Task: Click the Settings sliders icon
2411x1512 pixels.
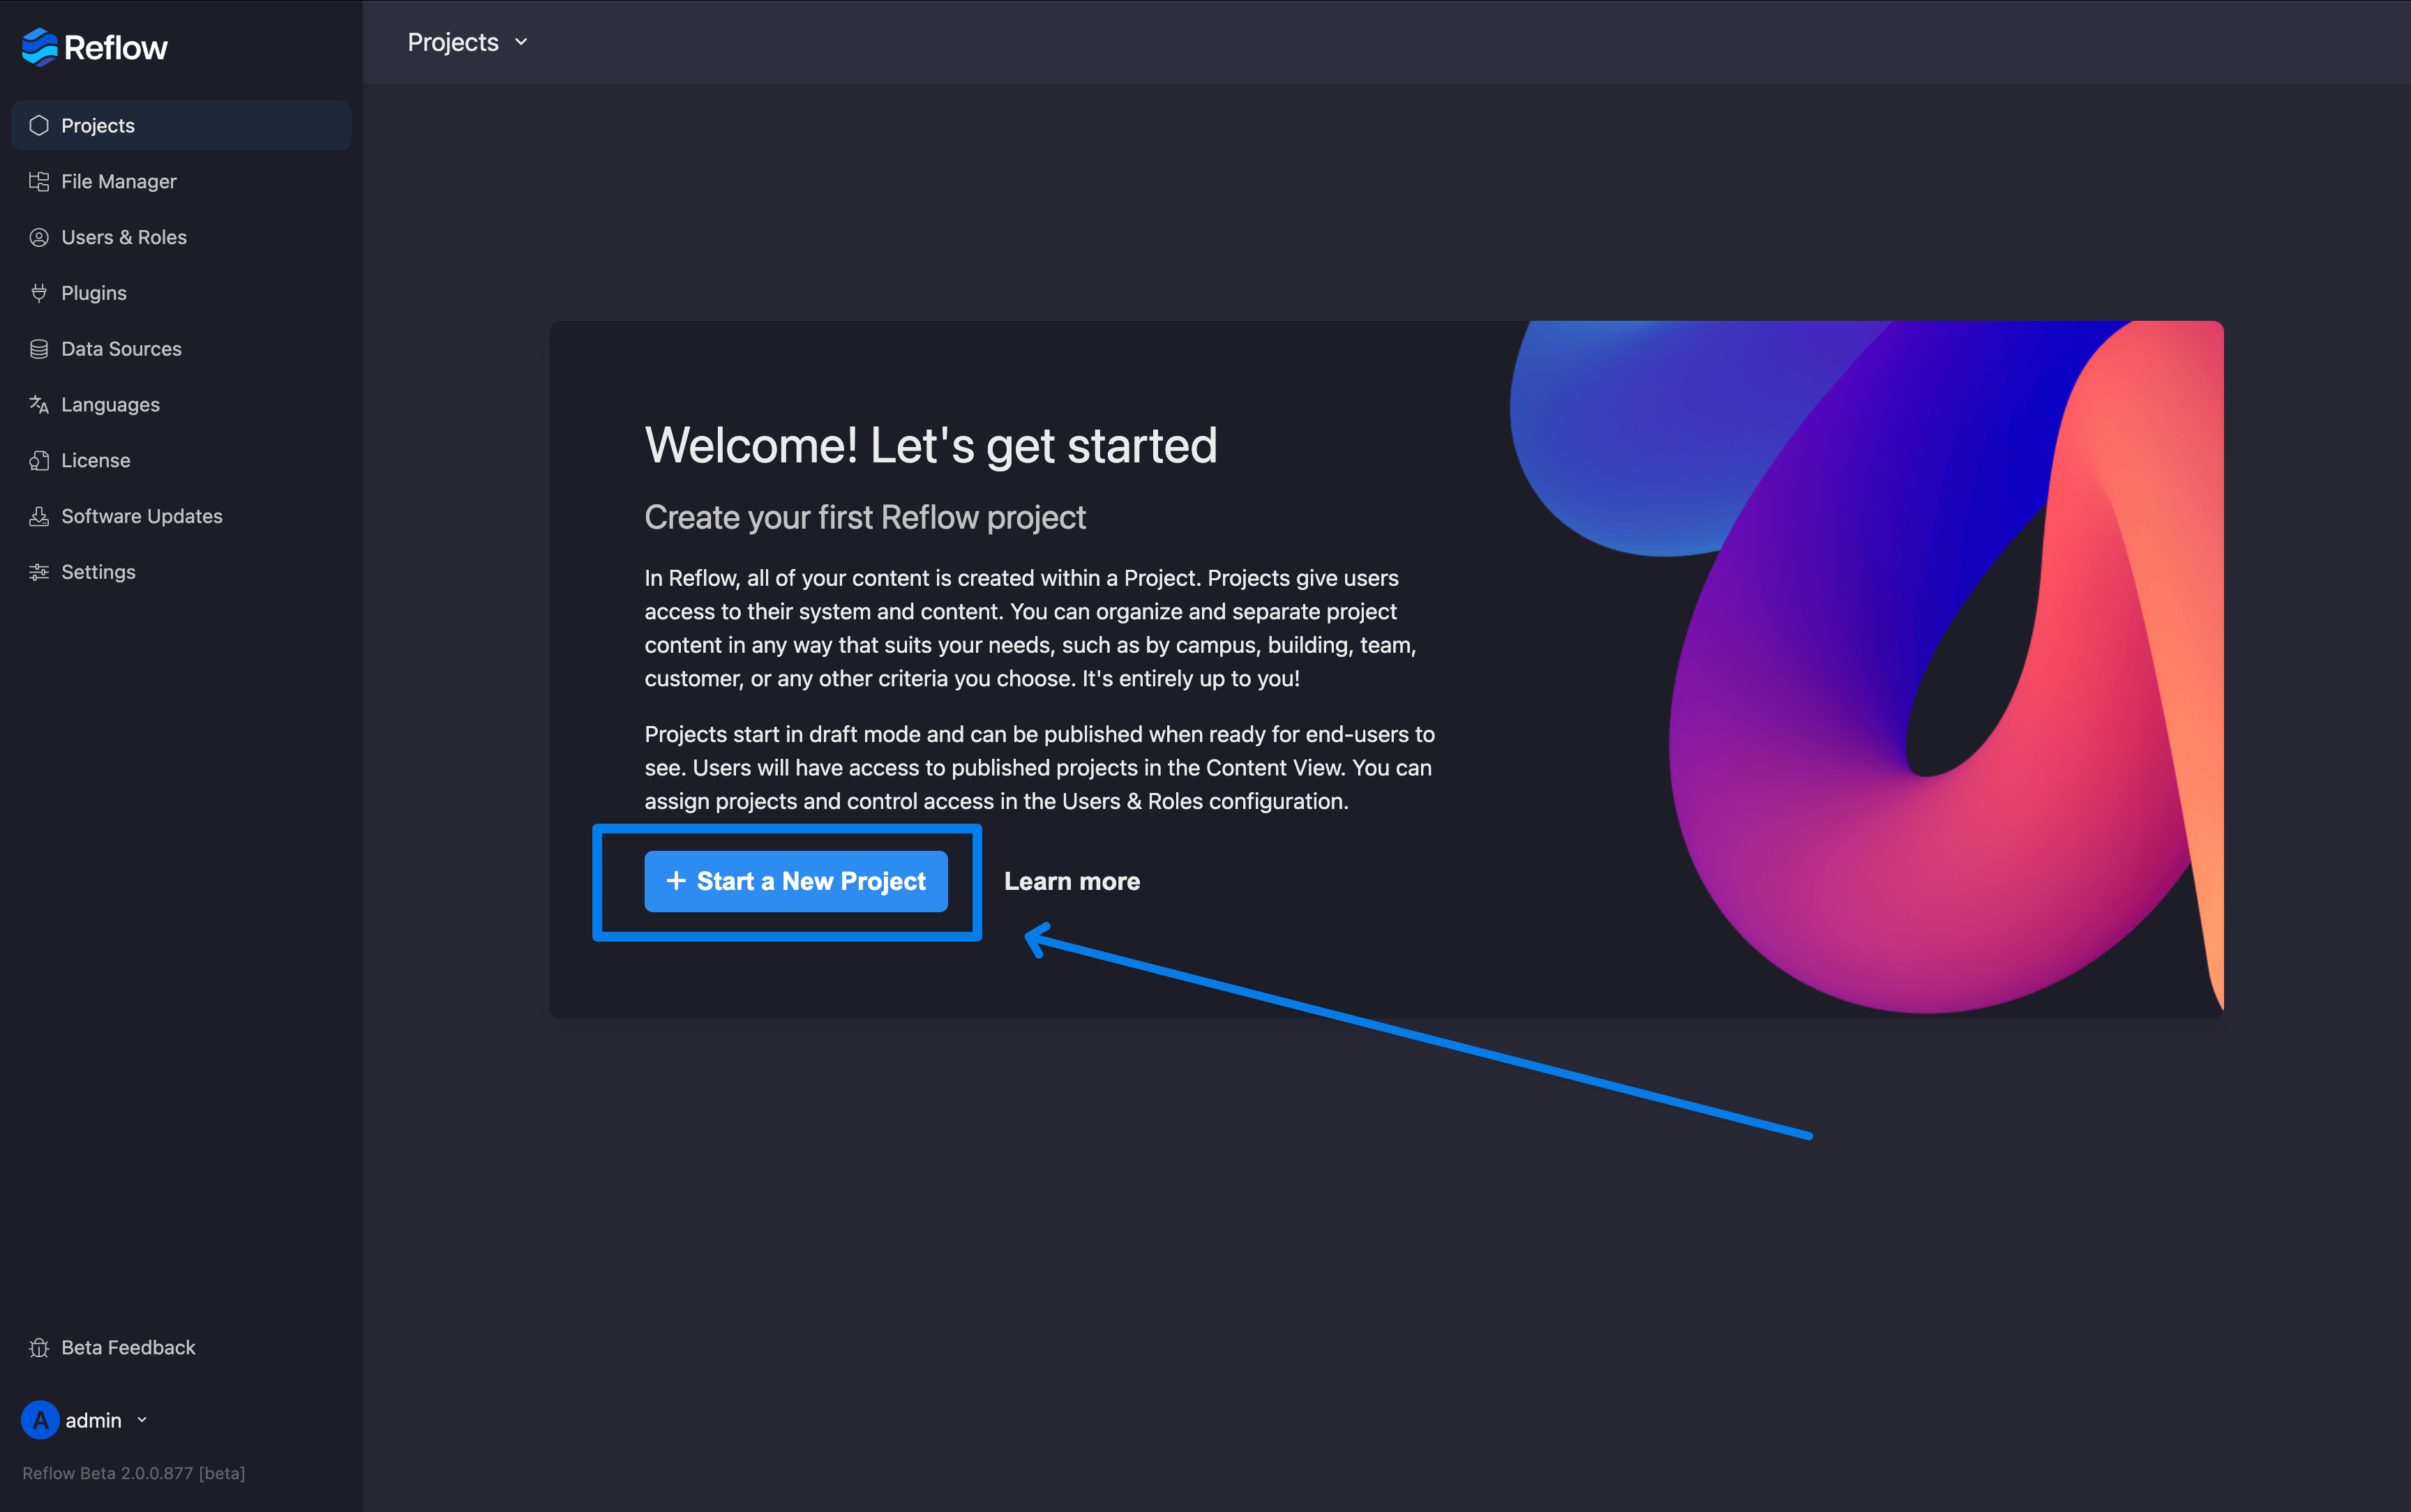Action: [39, 572]
